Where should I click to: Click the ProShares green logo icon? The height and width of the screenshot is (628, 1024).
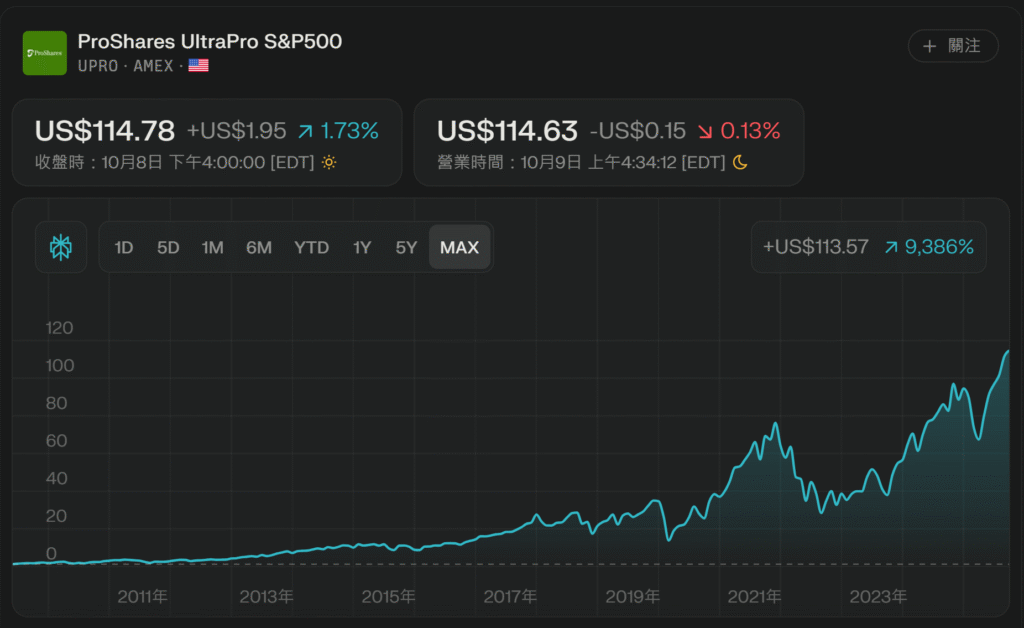(44, 53)
